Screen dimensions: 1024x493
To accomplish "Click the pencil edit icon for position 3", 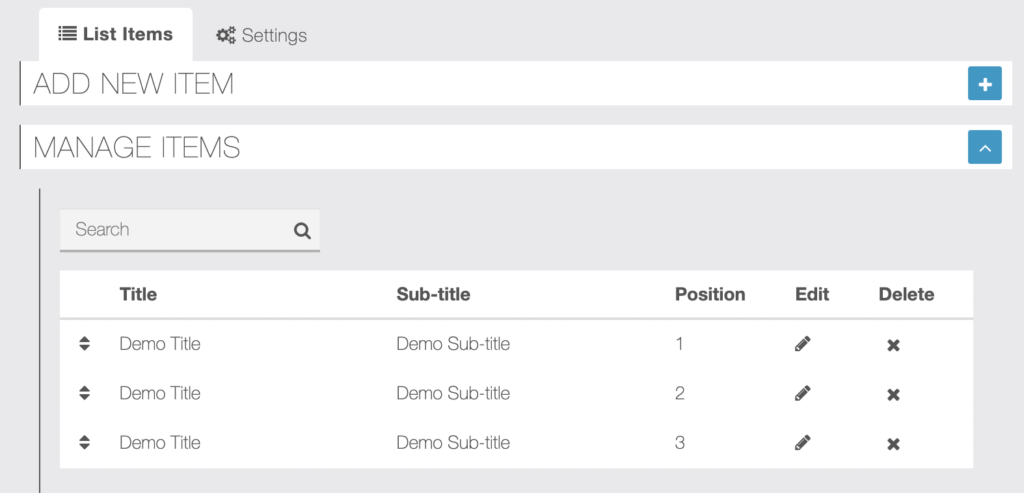I will click(803, 443).
